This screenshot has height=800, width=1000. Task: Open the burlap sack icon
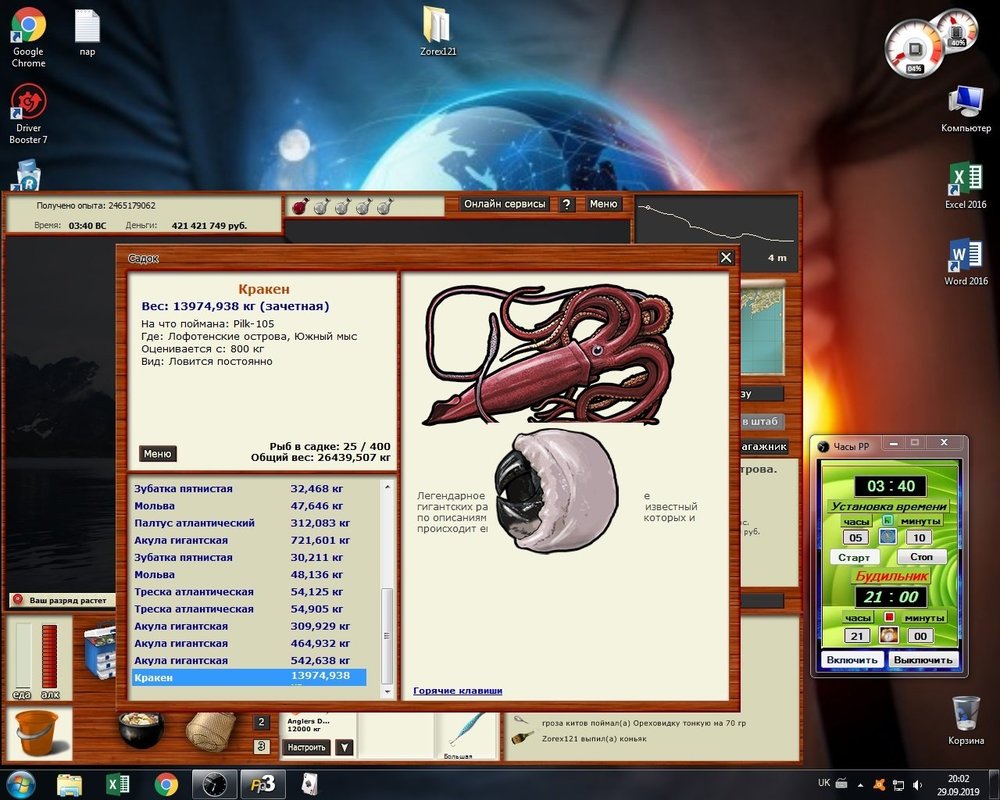point(210,730)
